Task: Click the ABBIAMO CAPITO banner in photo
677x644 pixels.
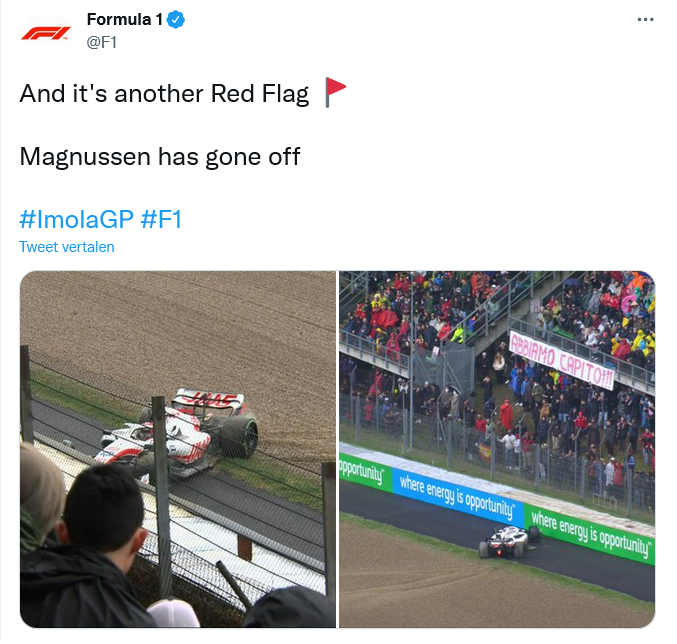Action: [561, 360]
